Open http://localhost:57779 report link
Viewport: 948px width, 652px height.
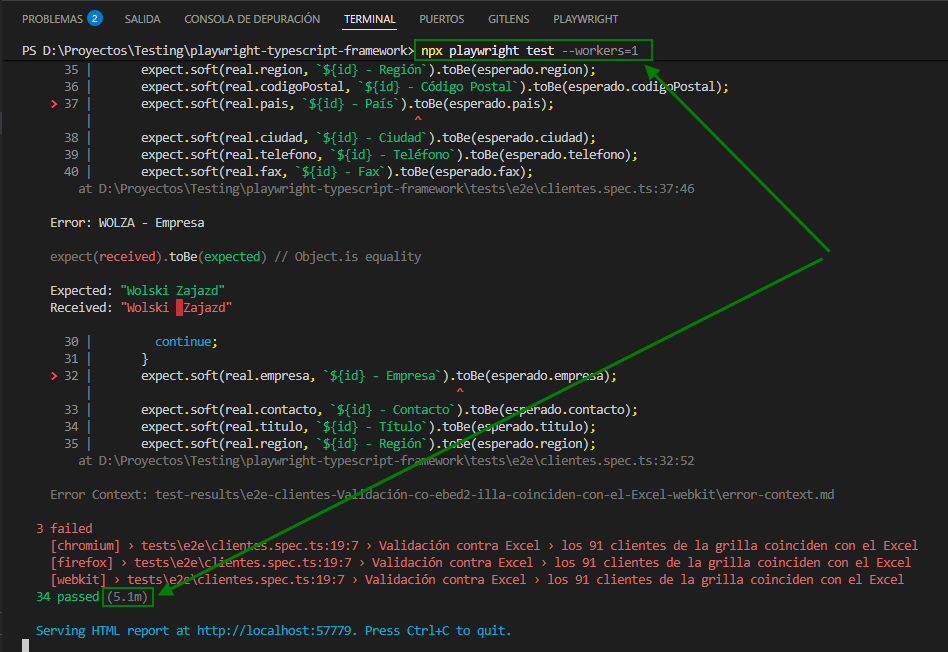click(274, 630)
